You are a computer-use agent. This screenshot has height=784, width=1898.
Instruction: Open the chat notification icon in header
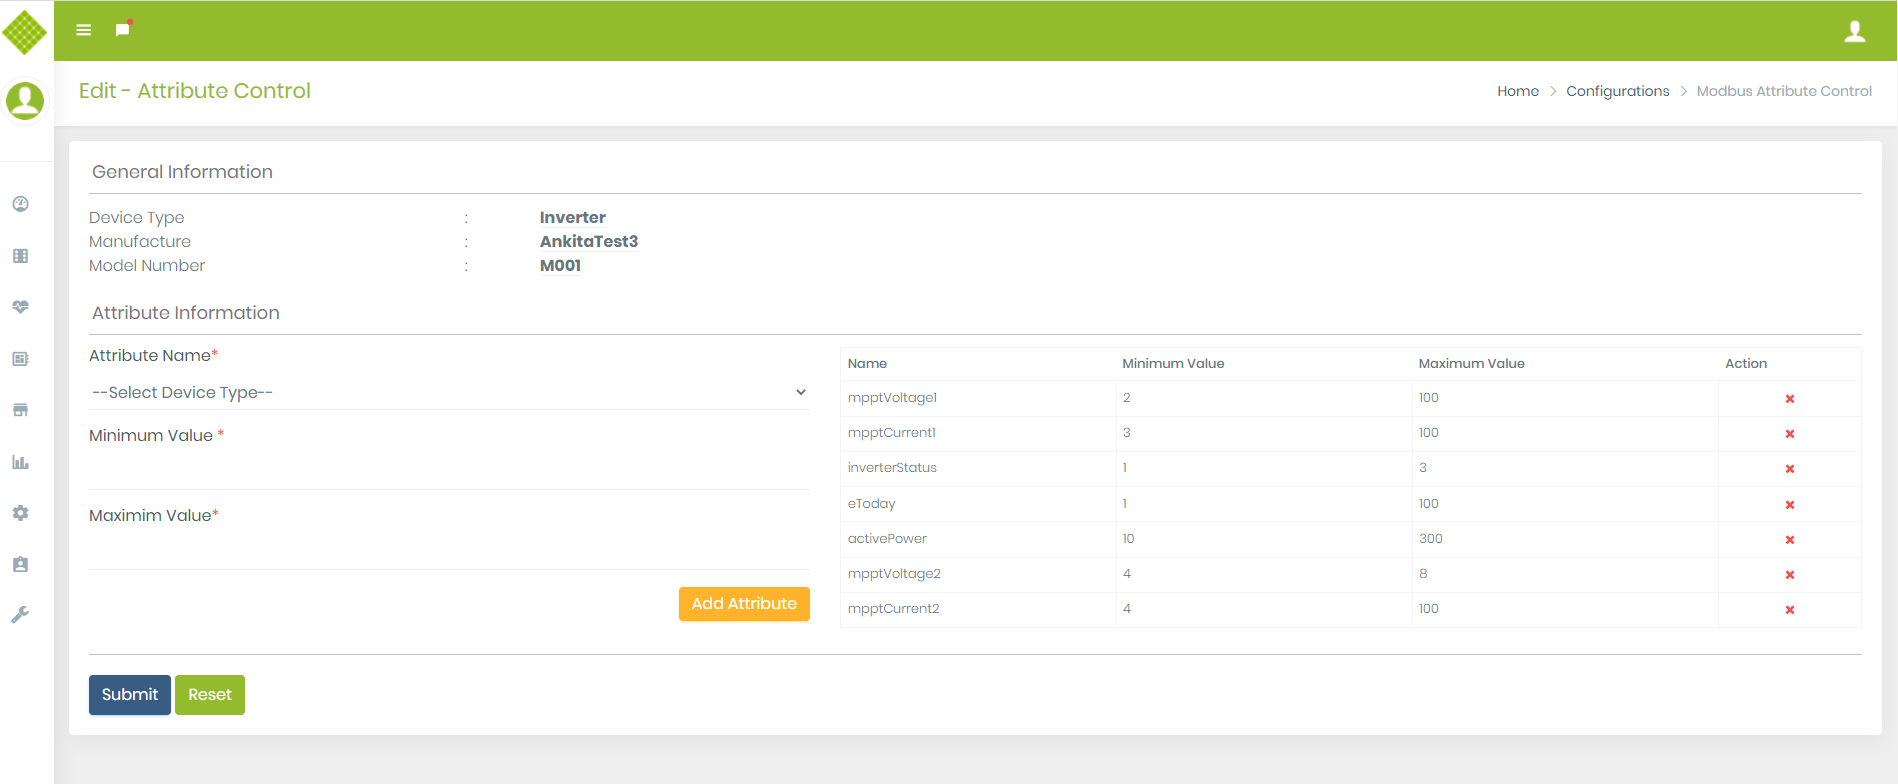pyautogui.click(x=123, y=30)
